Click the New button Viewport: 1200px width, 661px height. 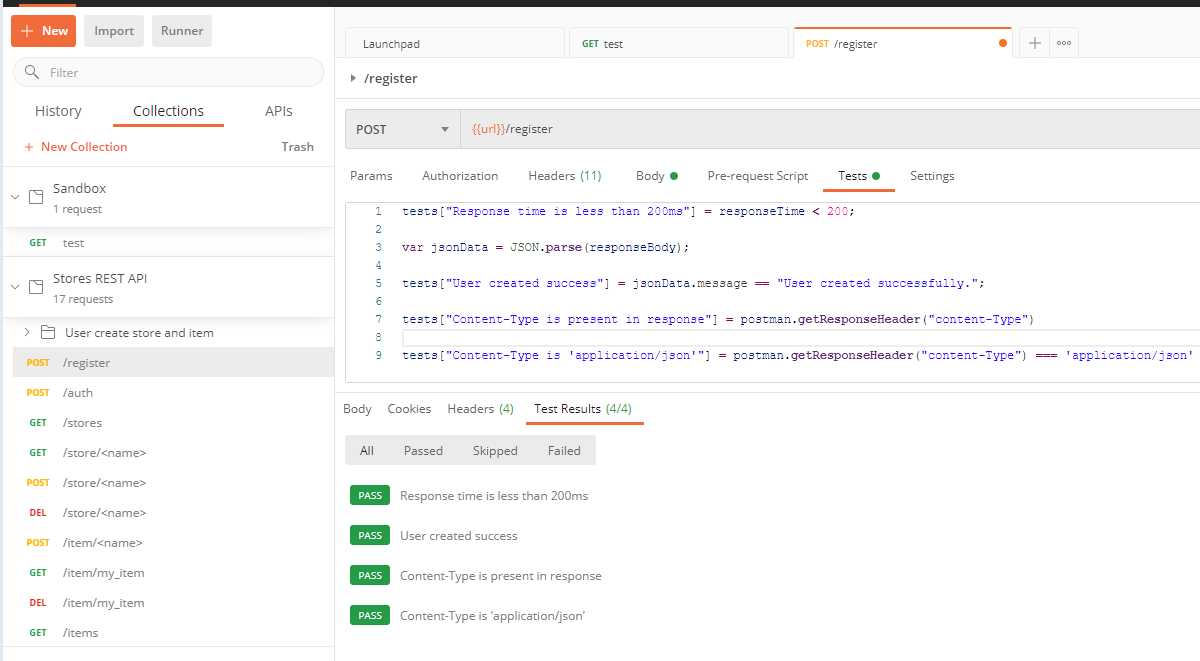(x=43, y=31)
